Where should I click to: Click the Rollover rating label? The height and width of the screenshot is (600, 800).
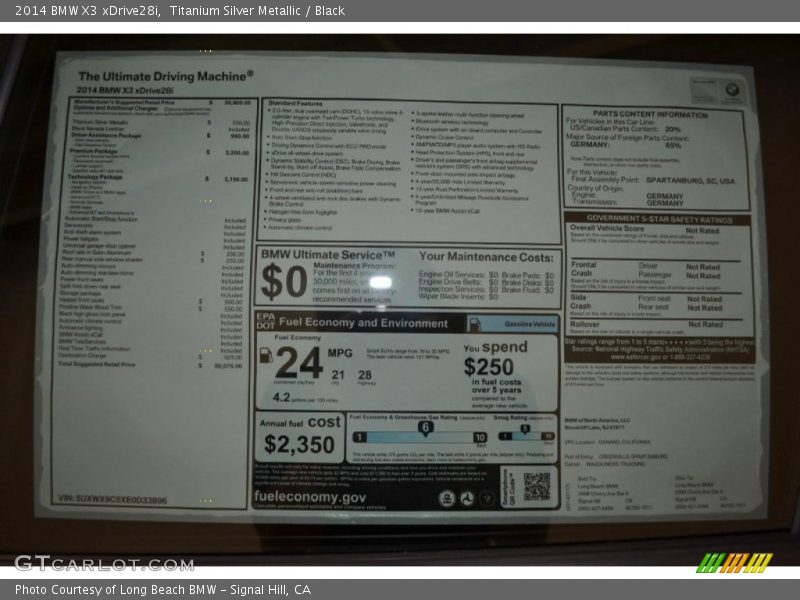pos(585,324)
